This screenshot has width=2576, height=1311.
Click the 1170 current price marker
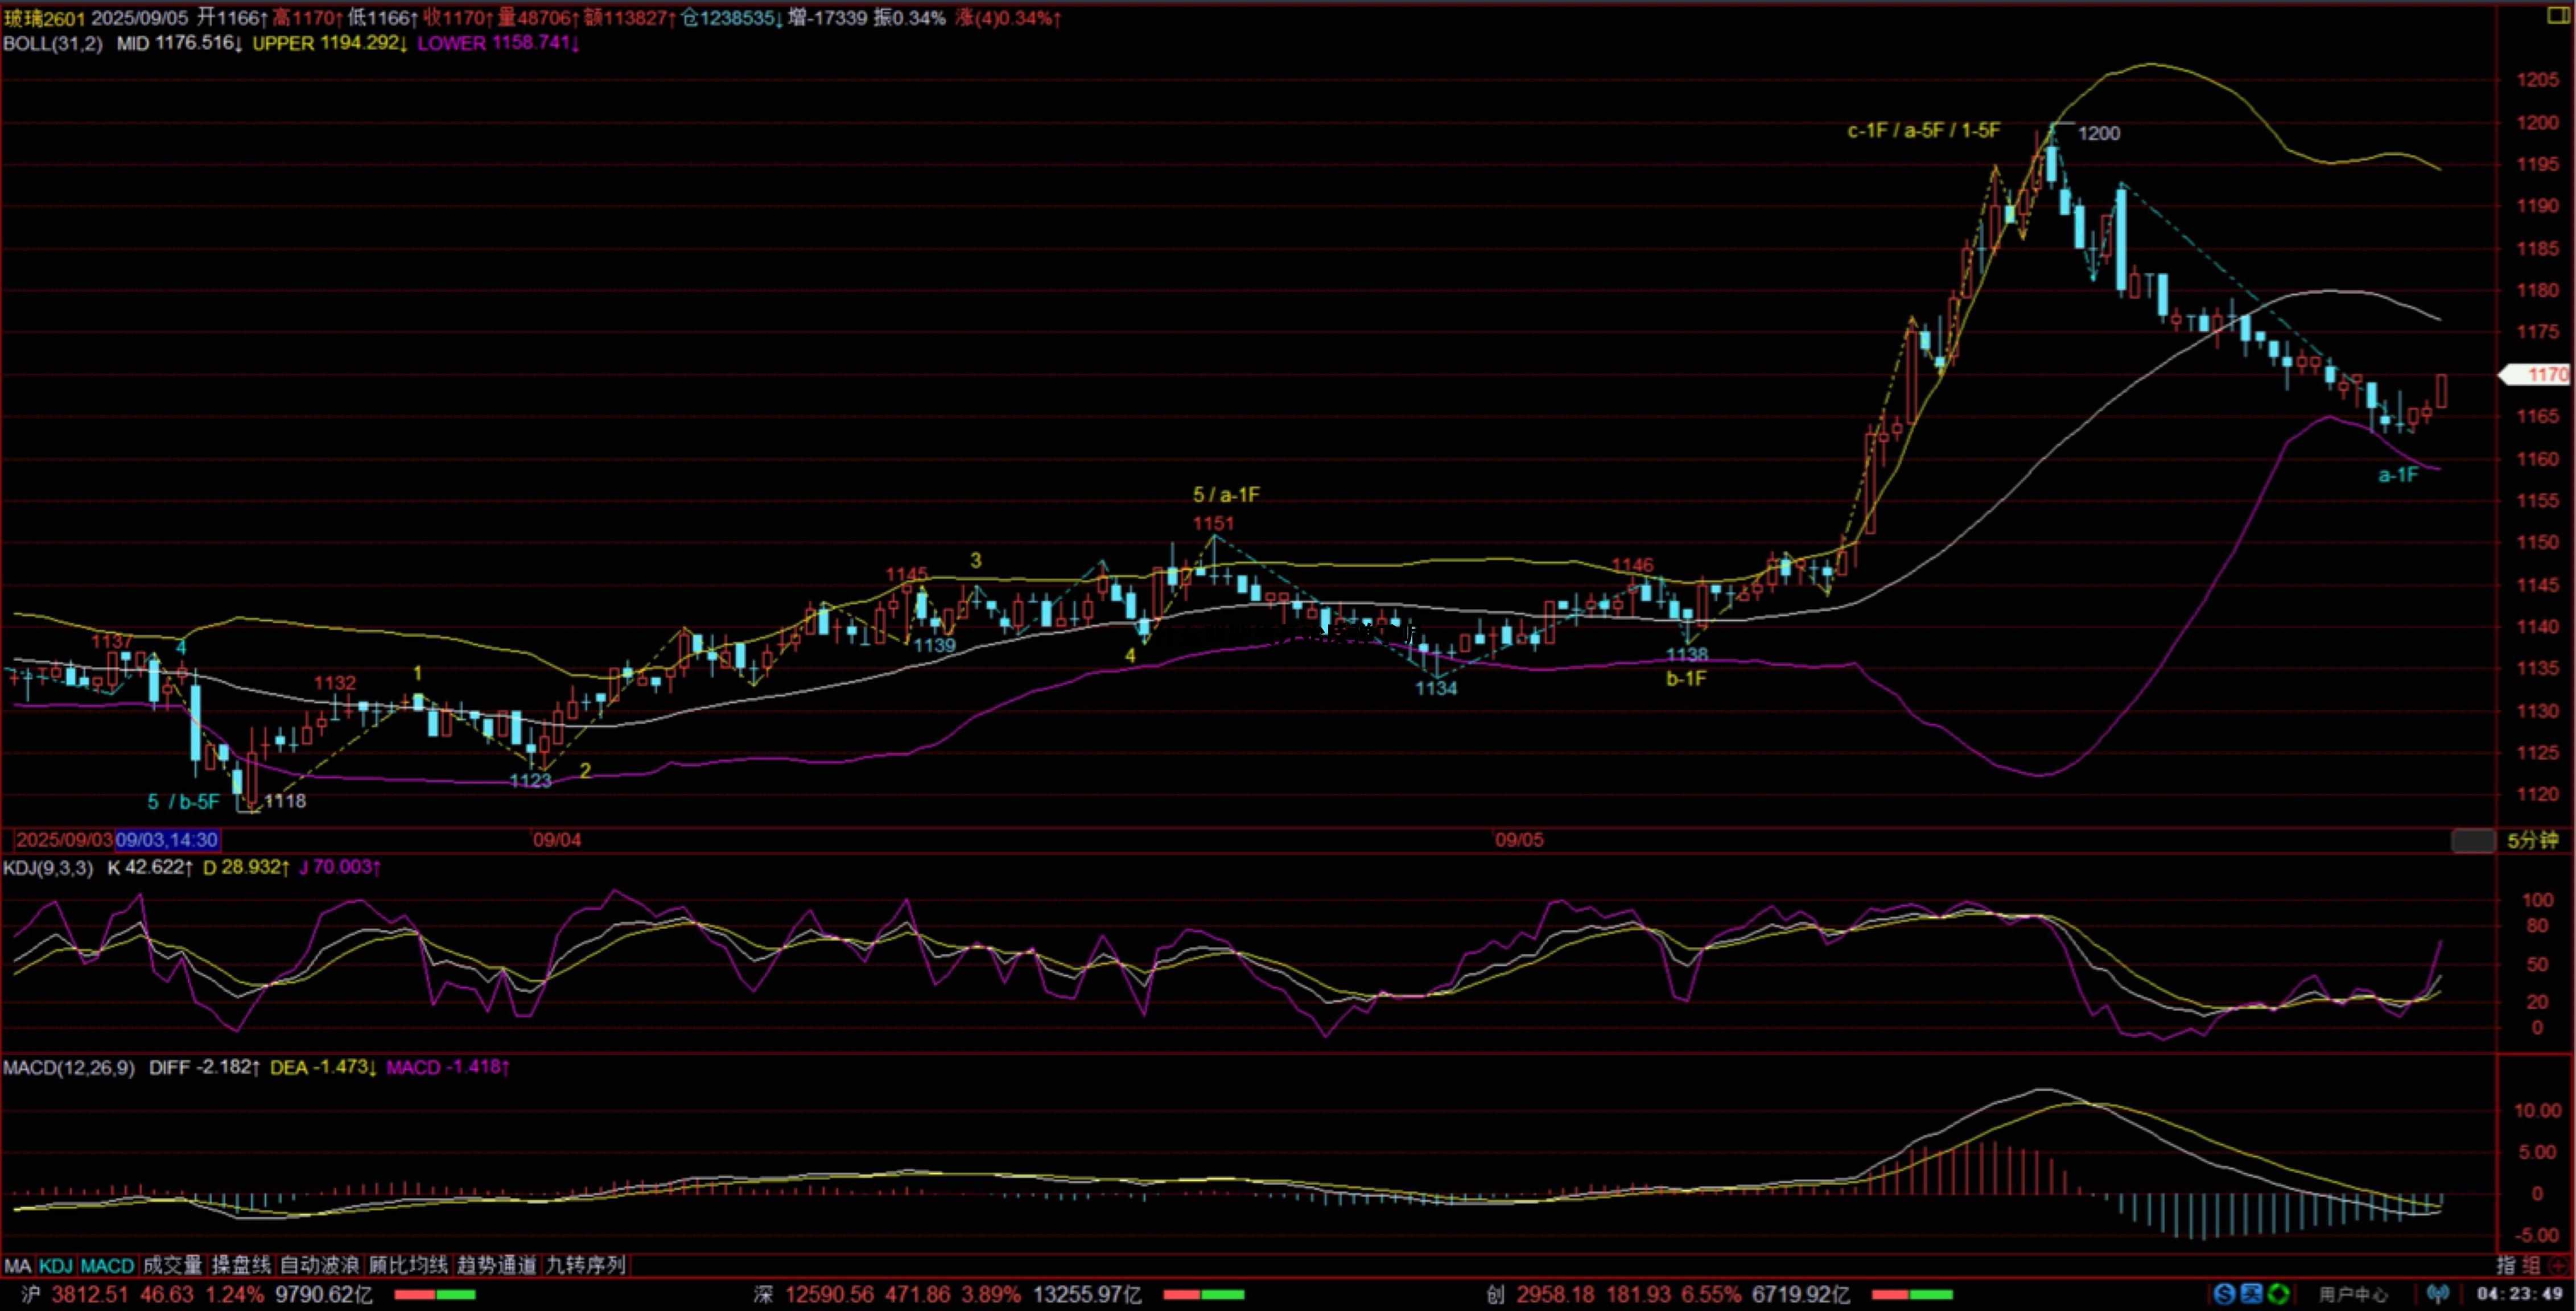coord(2541,374)
